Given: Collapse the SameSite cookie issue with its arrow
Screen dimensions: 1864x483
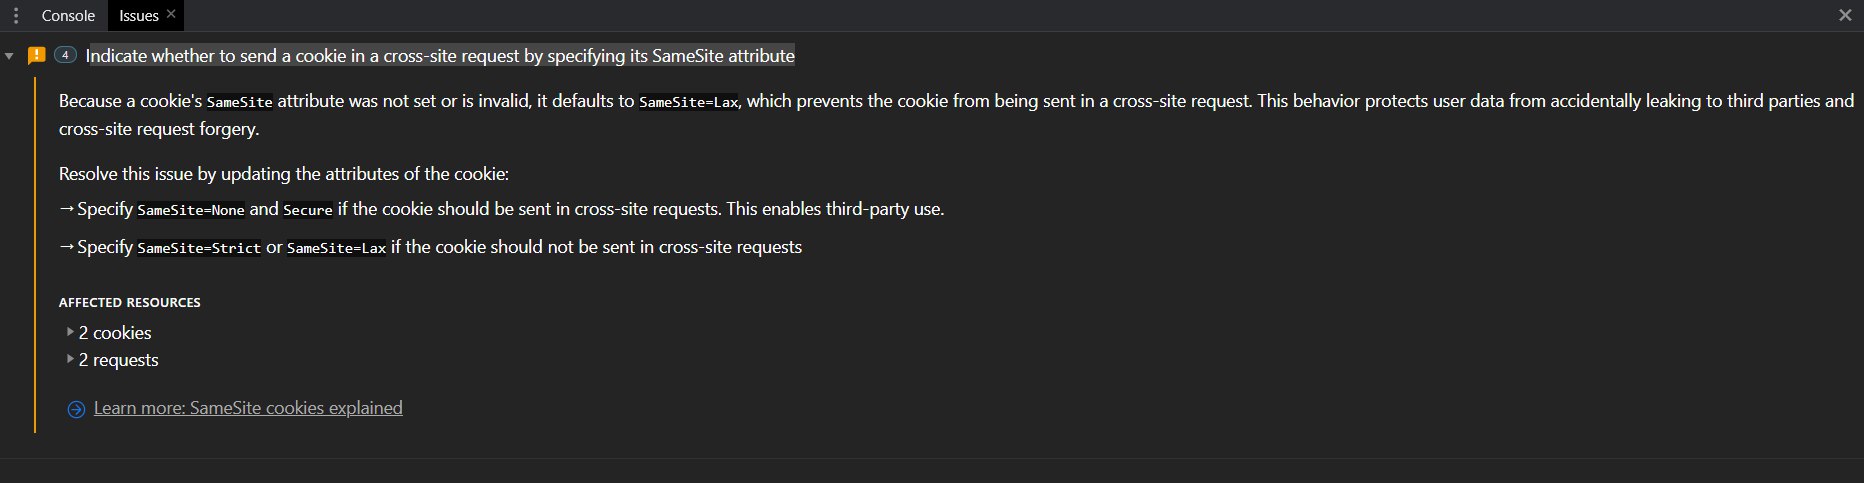Looking at the screenshot, I should tap(9, 56).
